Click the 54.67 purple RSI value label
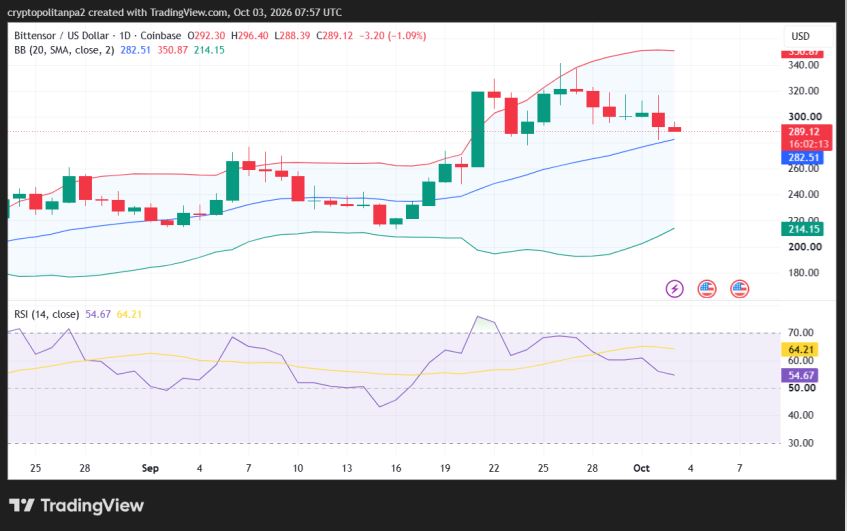This screenshot has width=847, height=531. 801,375
